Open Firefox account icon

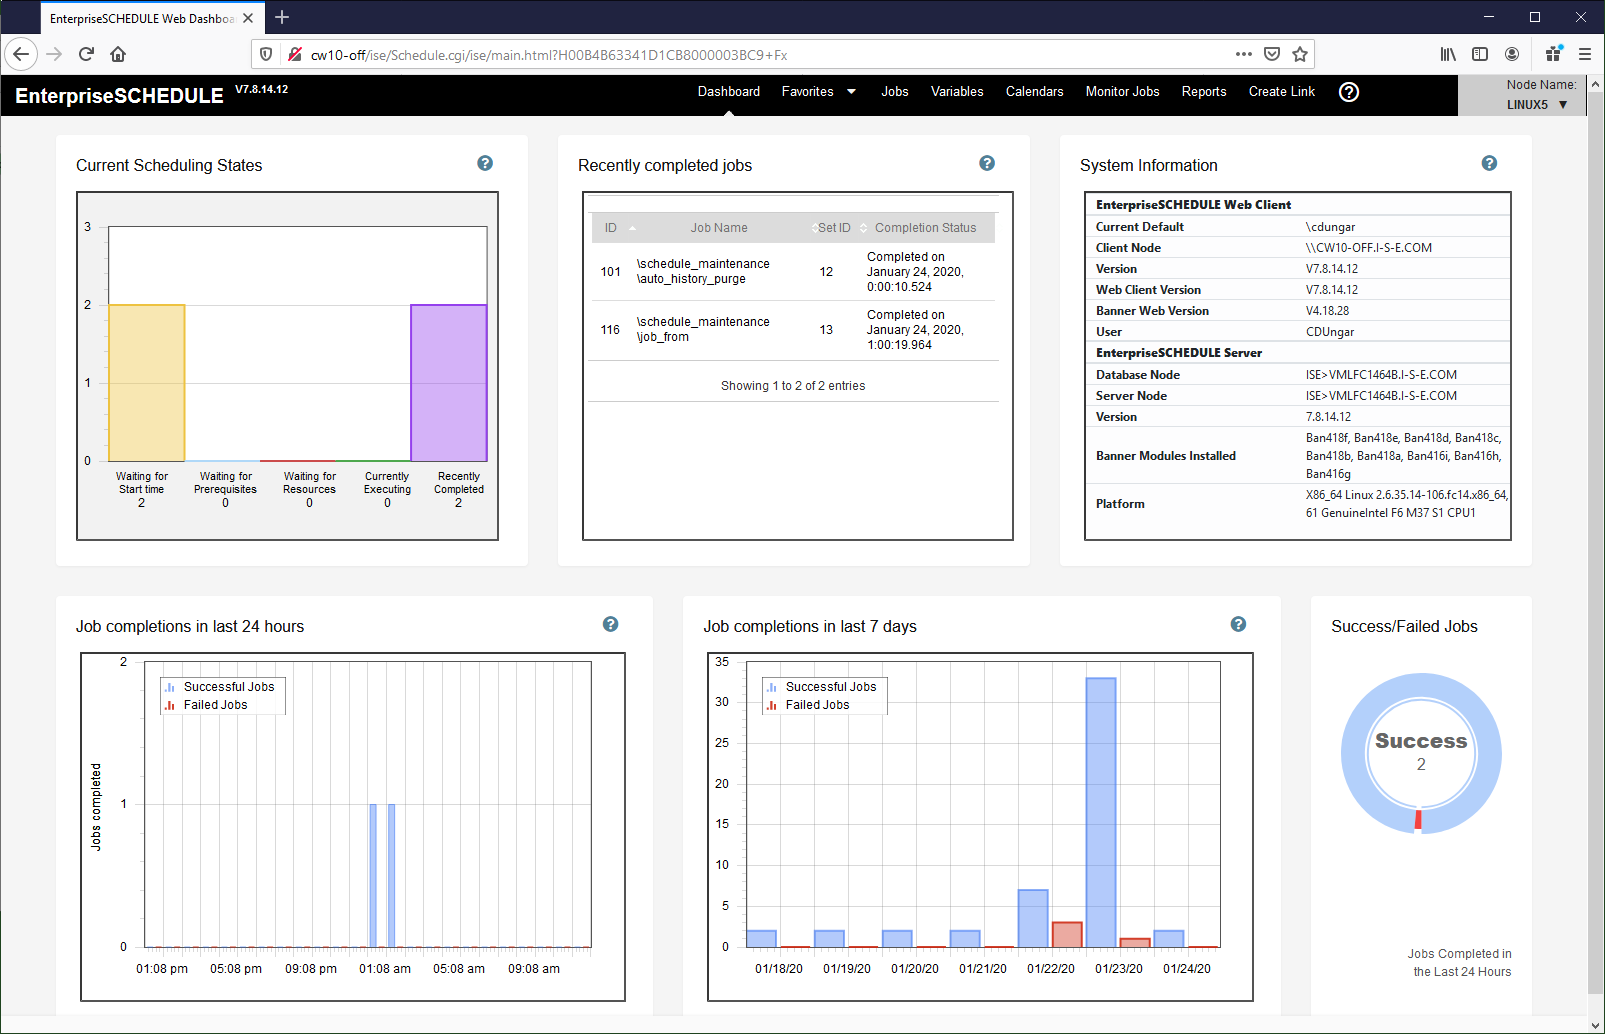pos(1512,54)
